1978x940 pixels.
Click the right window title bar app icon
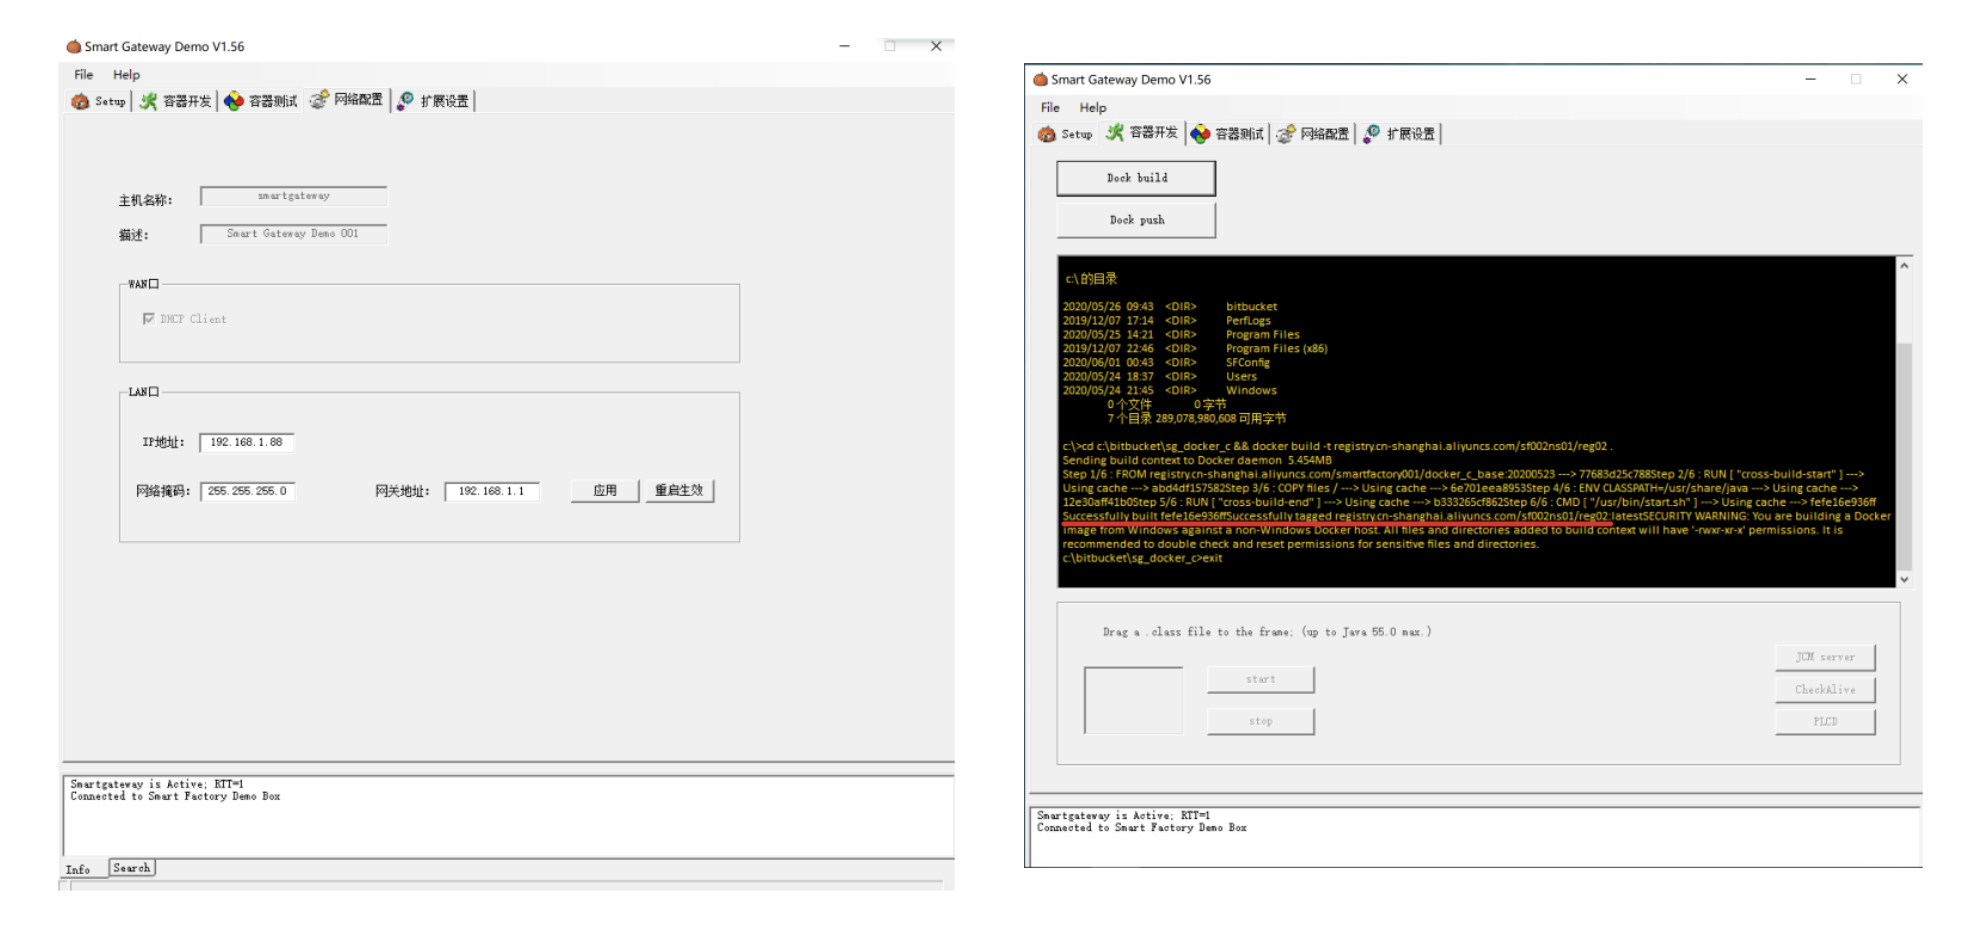coord(1040,79)
